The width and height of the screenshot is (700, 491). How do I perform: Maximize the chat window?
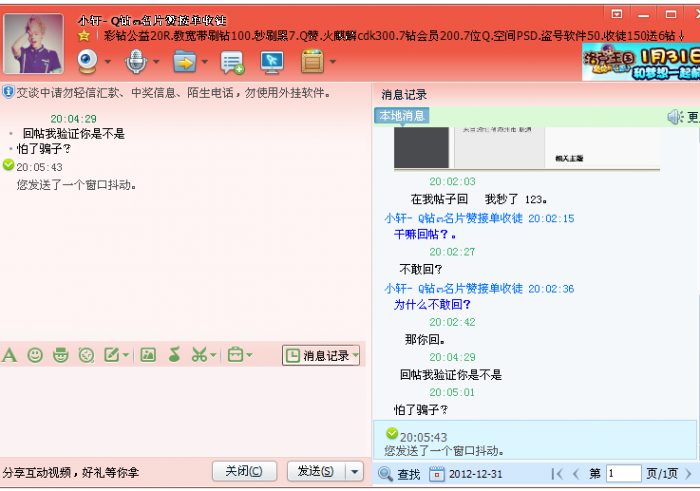(x=671, y=15)
